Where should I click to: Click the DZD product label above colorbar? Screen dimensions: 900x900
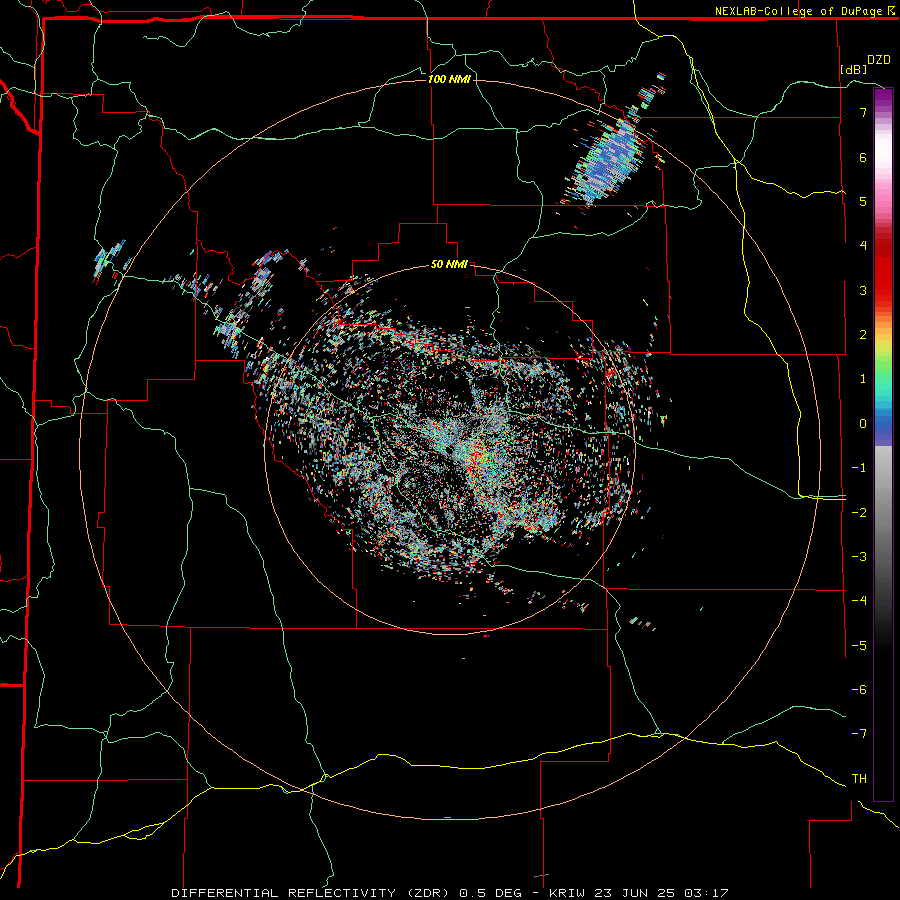[879, 60]
